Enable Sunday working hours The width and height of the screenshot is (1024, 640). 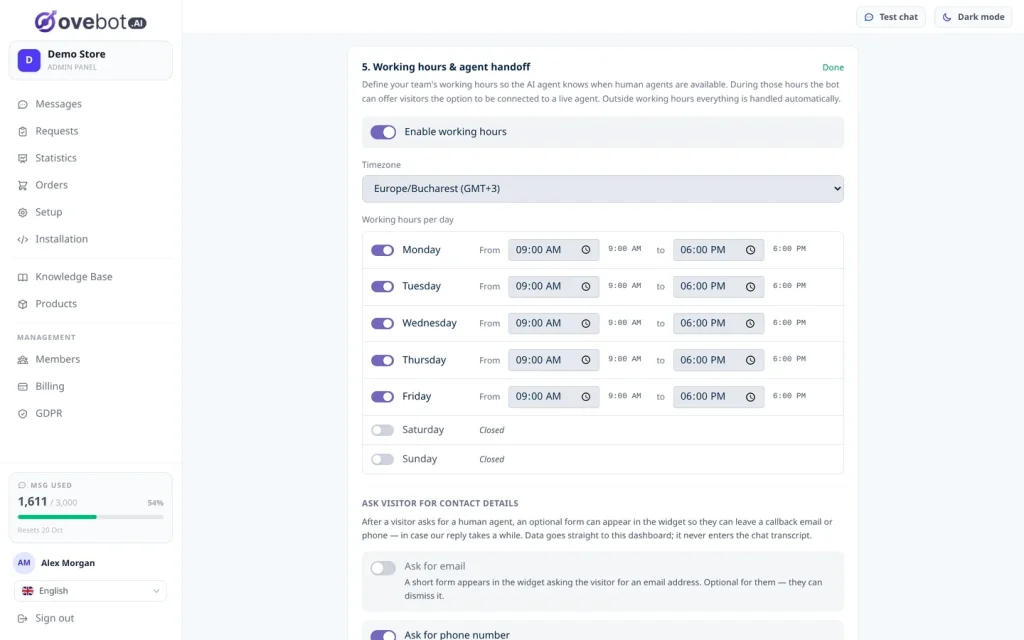click(382, 459)
